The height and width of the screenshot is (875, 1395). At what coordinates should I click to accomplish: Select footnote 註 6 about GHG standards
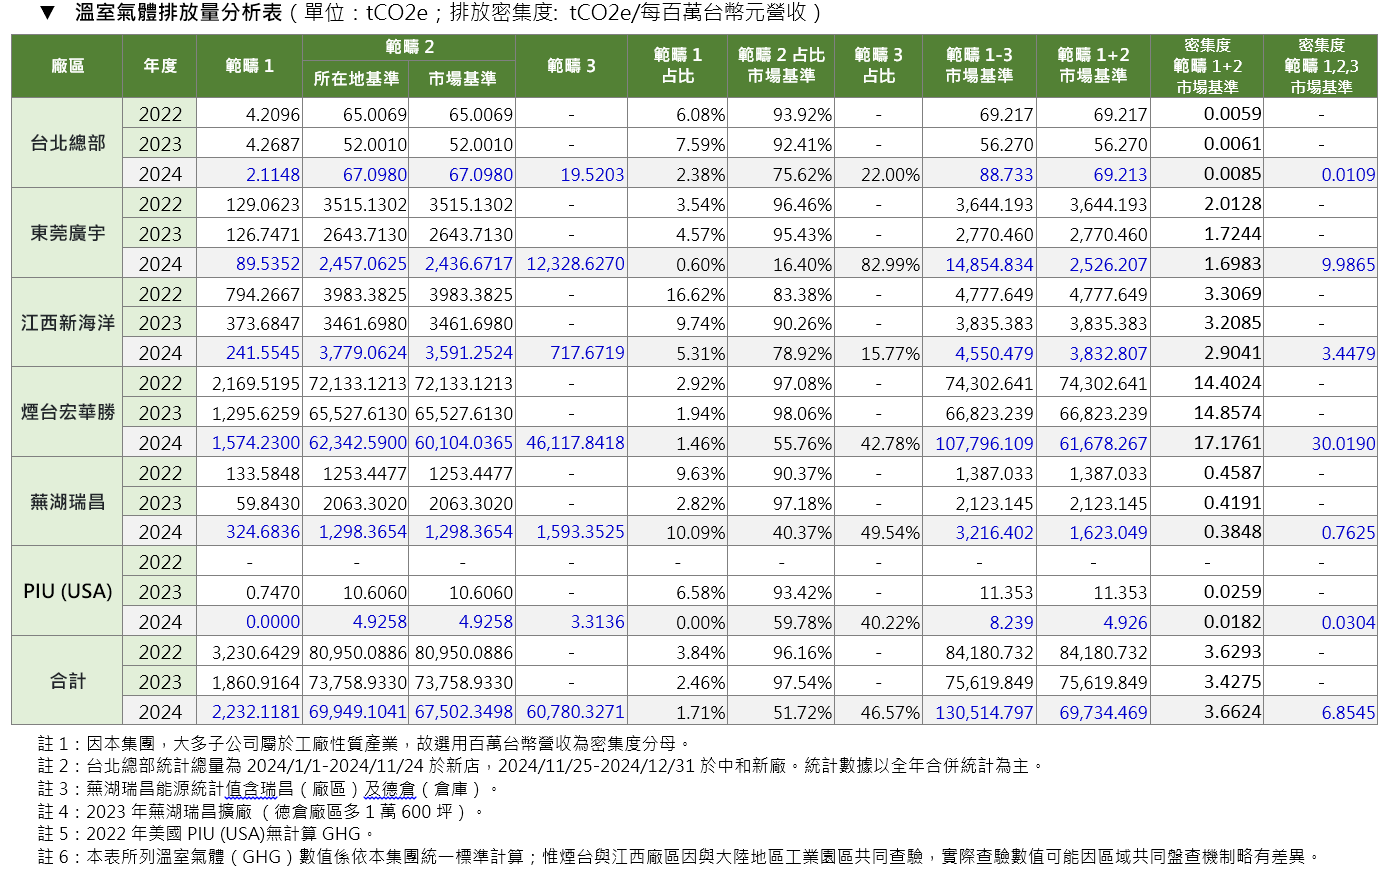point(680,857)
